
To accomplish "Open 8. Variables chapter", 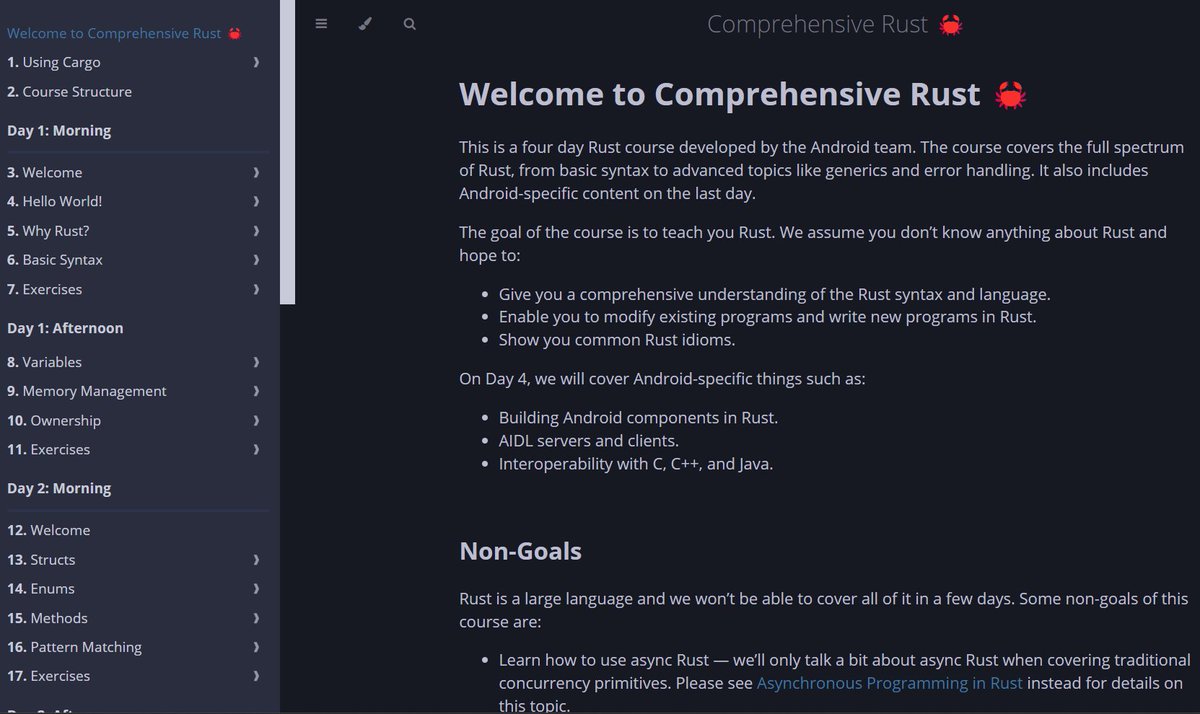I will [x=45, y=362].
